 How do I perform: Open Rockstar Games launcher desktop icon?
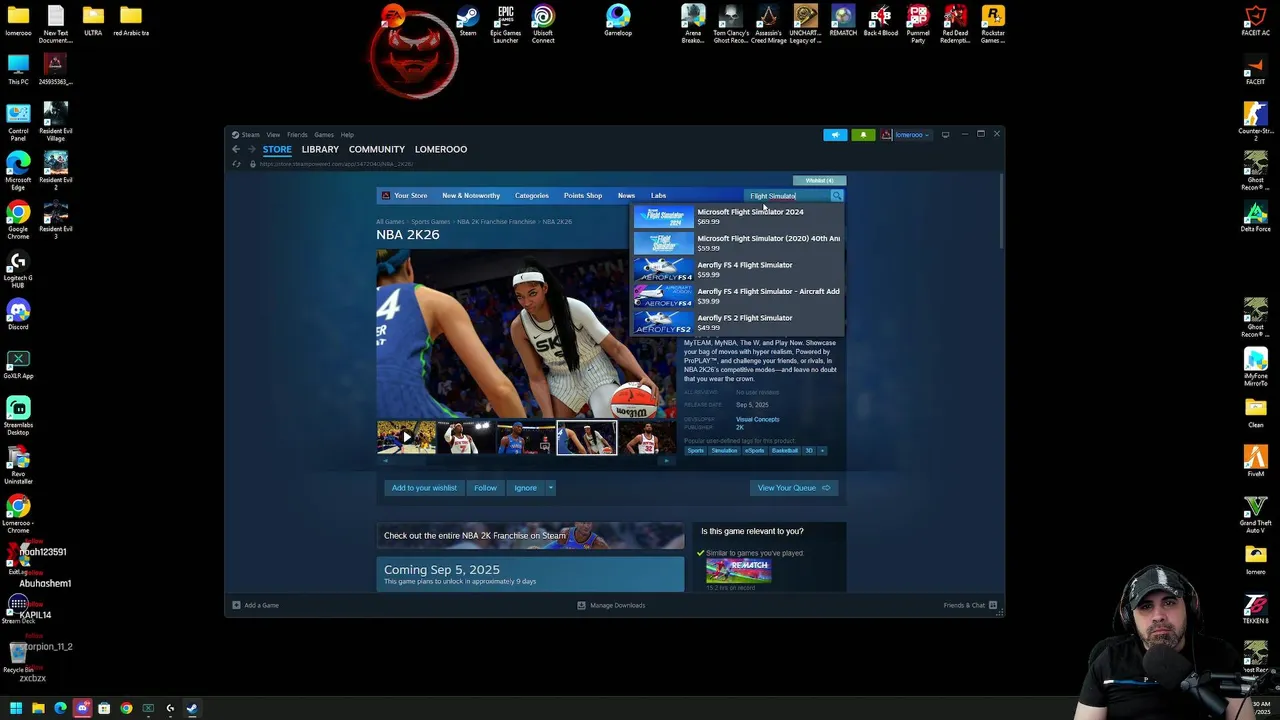993,24
